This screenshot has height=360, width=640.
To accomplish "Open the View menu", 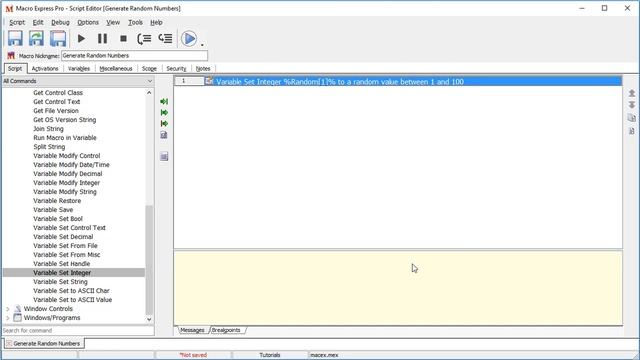I will click(113, 22).
